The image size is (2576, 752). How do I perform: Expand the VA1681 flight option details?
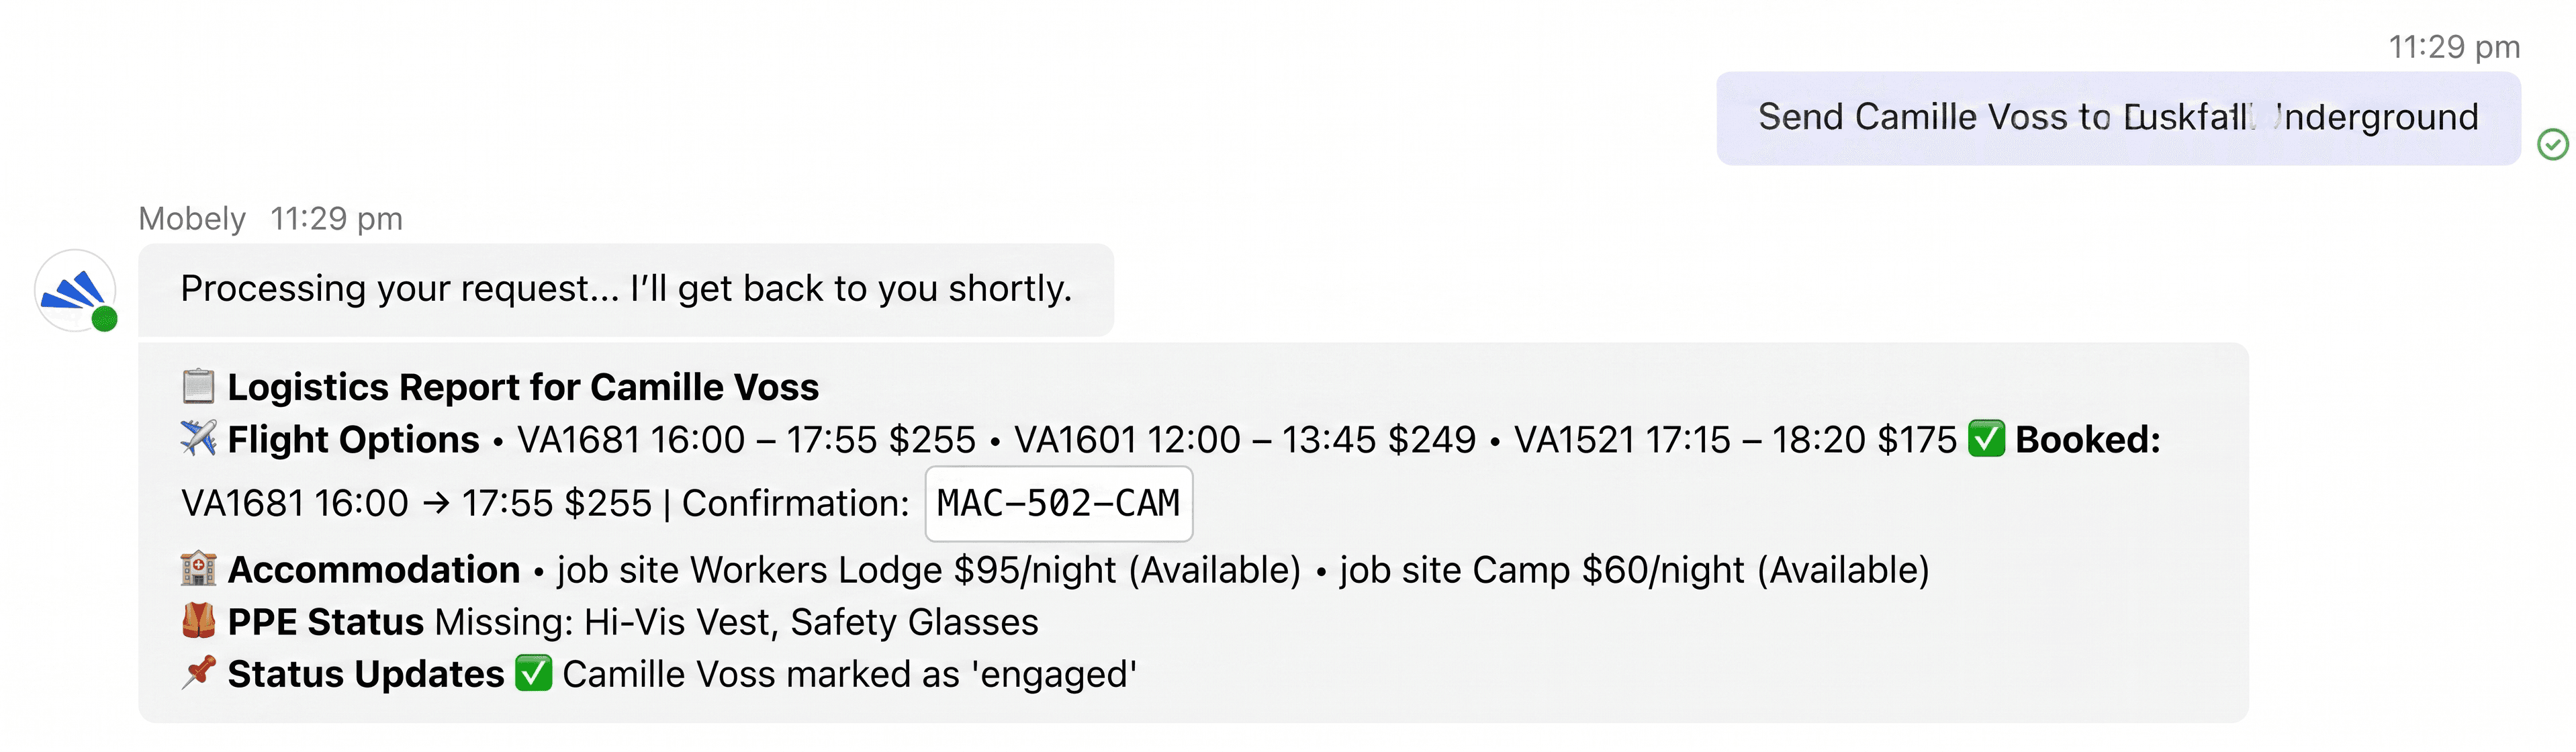pyautogui.click(x=740, y=439)
